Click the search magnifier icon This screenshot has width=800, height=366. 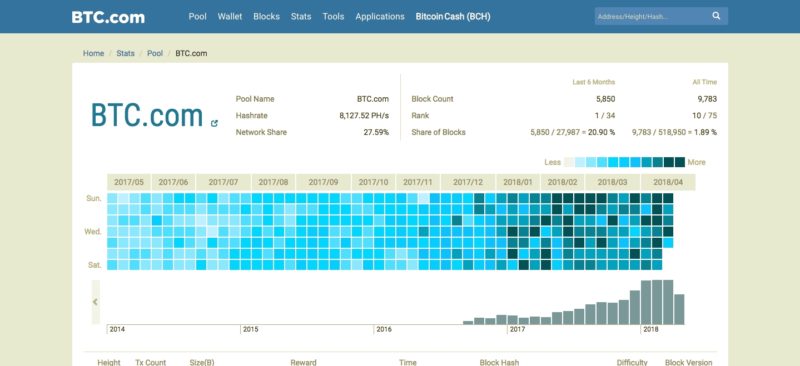pyautogui.click(x=716, y=16)
